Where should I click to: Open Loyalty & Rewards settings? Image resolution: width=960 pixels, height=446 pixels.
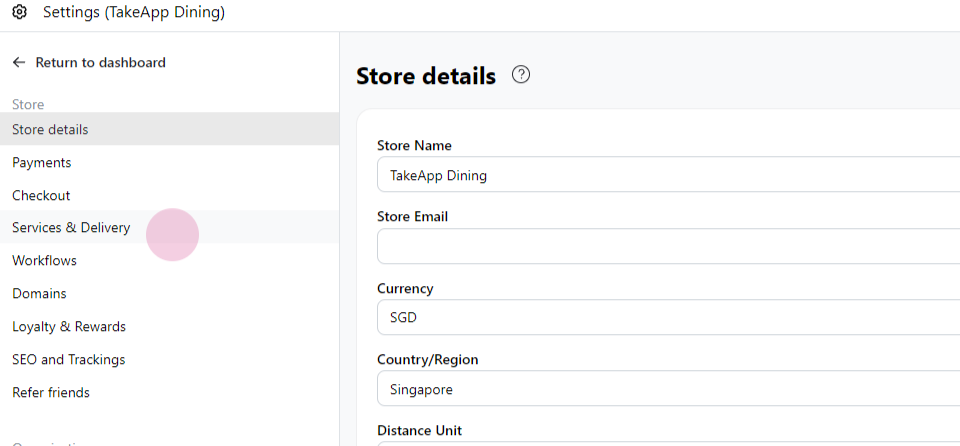pos(170,327)
